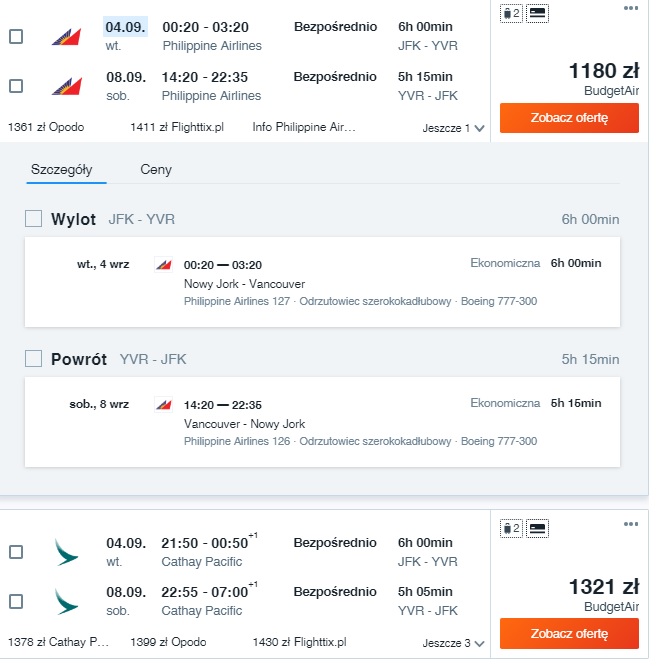Open the 1361 zł Opodo price link

point(46,128)
